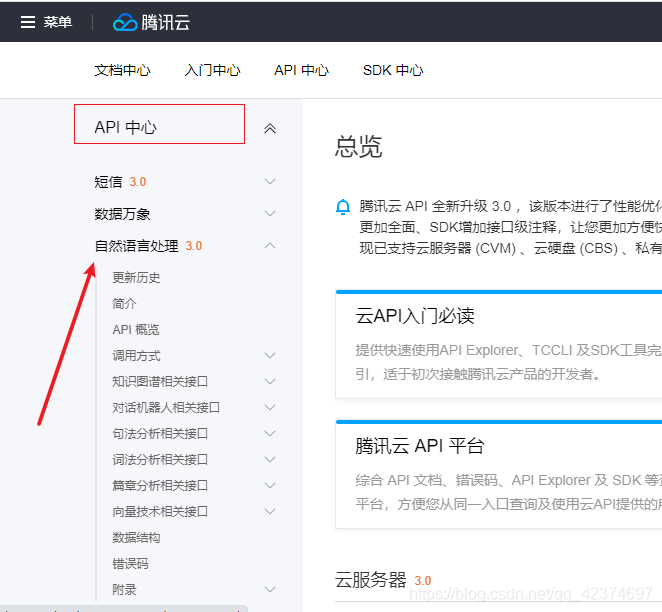Expand the 数据万象 section
Image resolution: width=662 pixels, height=612 pixels.
tap(270, 214)
